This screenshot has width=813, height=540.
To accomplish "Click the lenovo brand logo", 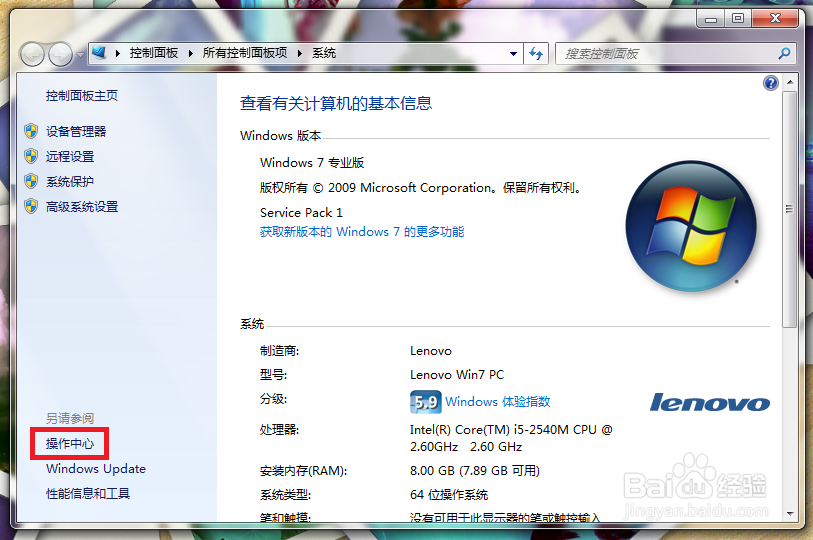I will pos(710,403).
